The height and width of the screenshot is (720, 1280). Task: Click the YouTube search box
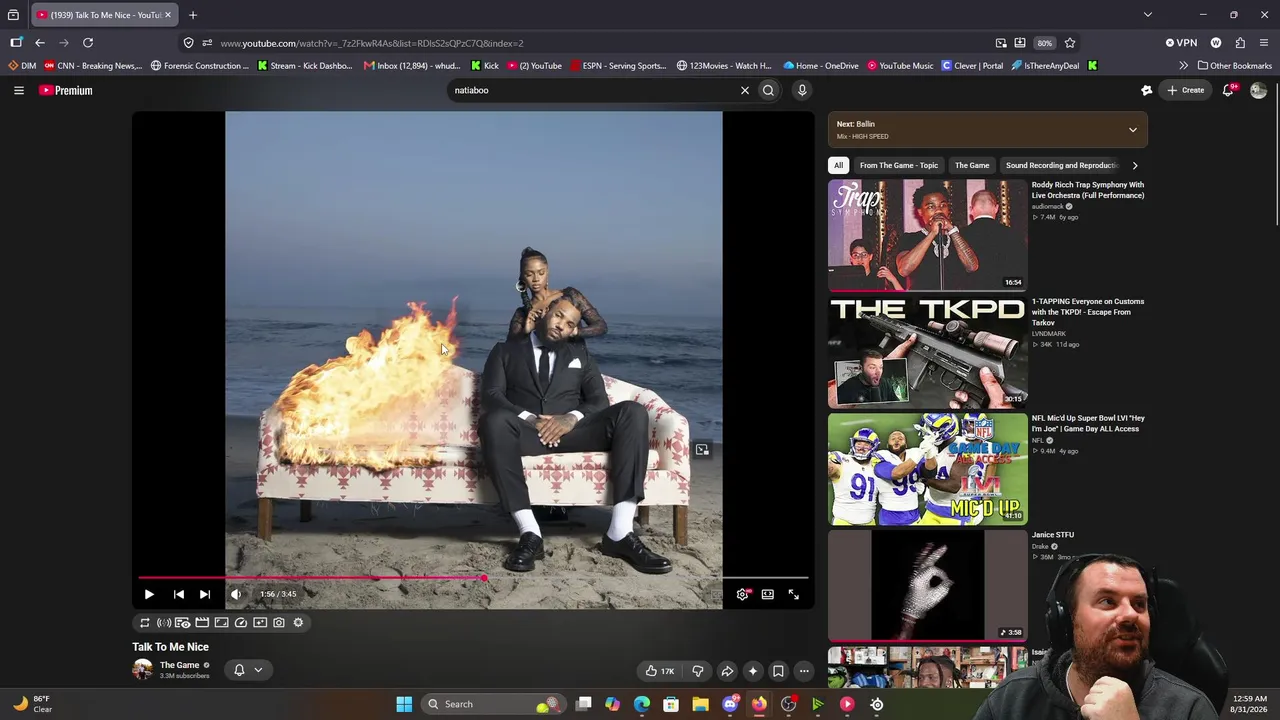coord(595,90)
